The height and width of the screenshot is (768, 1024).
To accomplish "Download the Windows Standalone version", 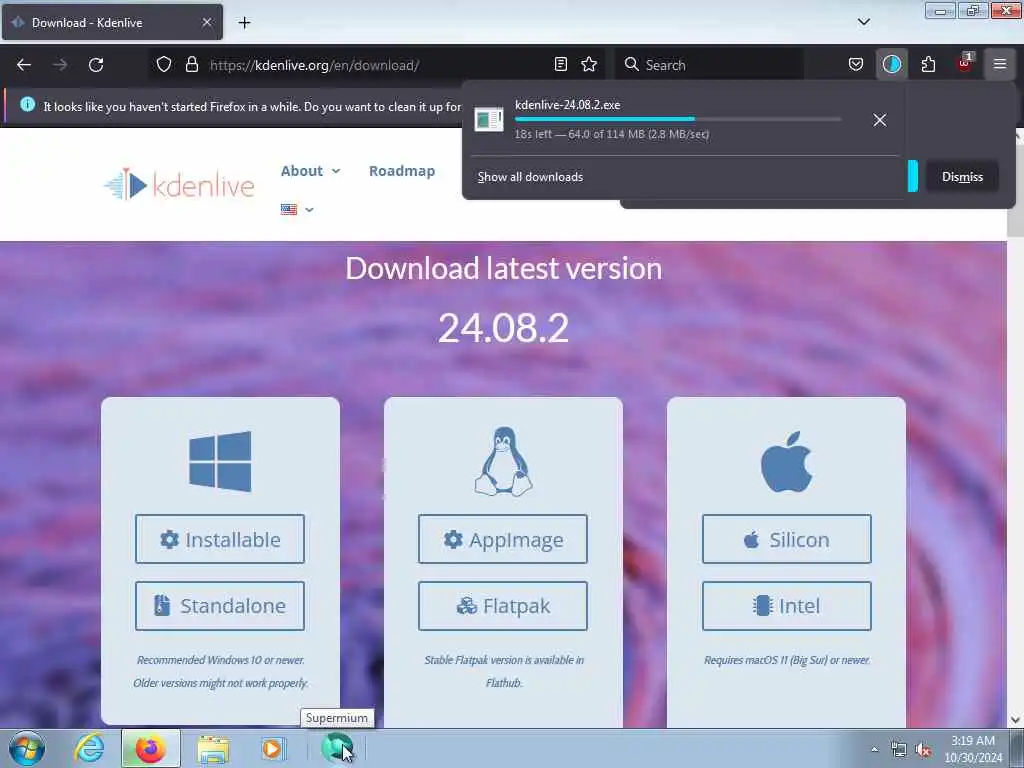I will pyautogui.click(x=220, y=606).
